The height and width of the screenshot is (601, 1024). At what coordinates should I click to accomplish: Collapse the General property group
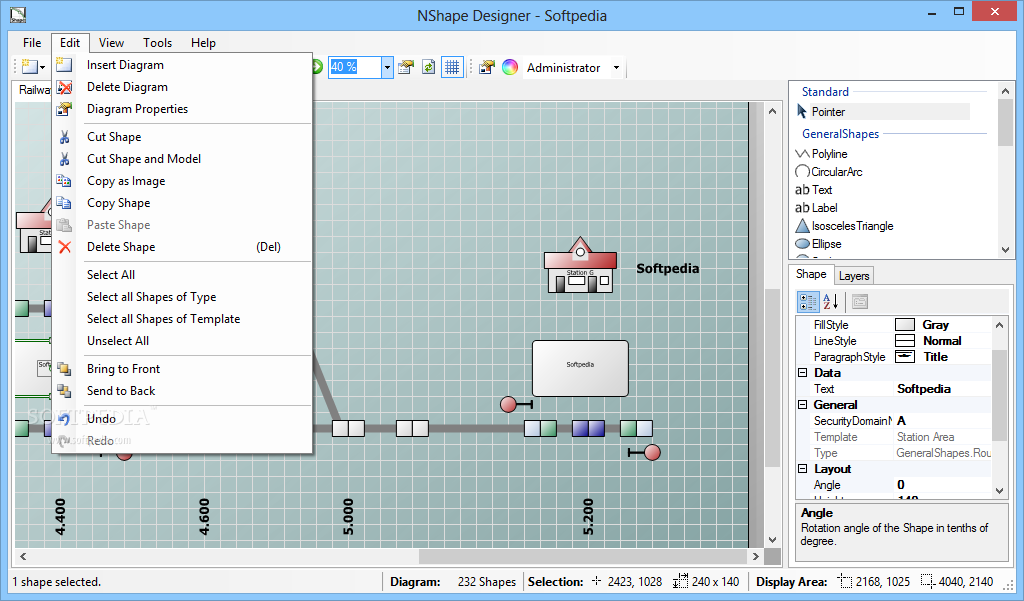tap(803, 405)
